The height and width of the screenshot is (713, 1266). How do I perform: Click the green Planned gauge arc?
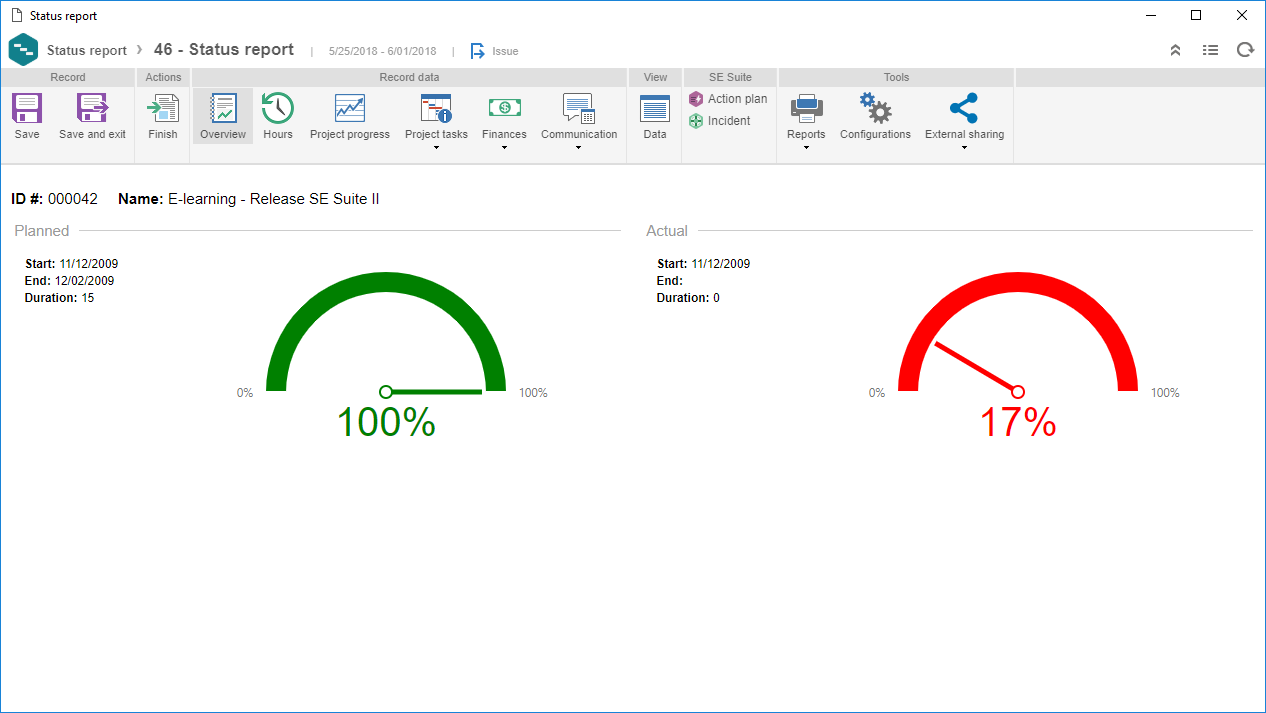386,284
